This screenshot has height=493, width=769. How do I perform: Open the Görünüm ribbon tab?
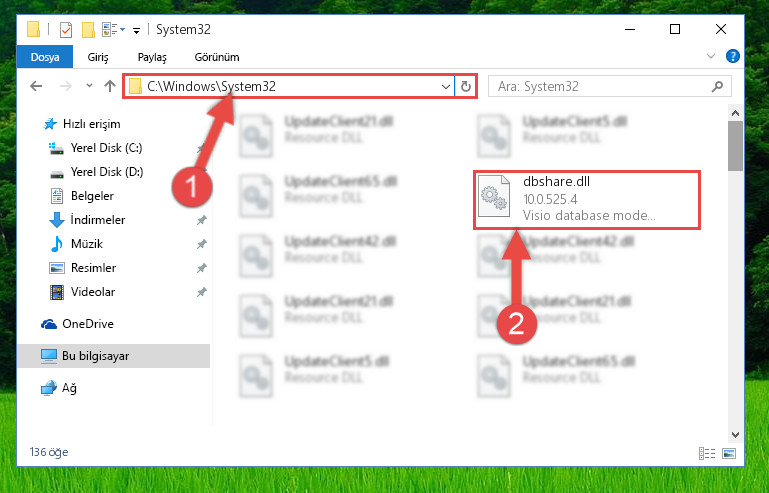(217, 57)
